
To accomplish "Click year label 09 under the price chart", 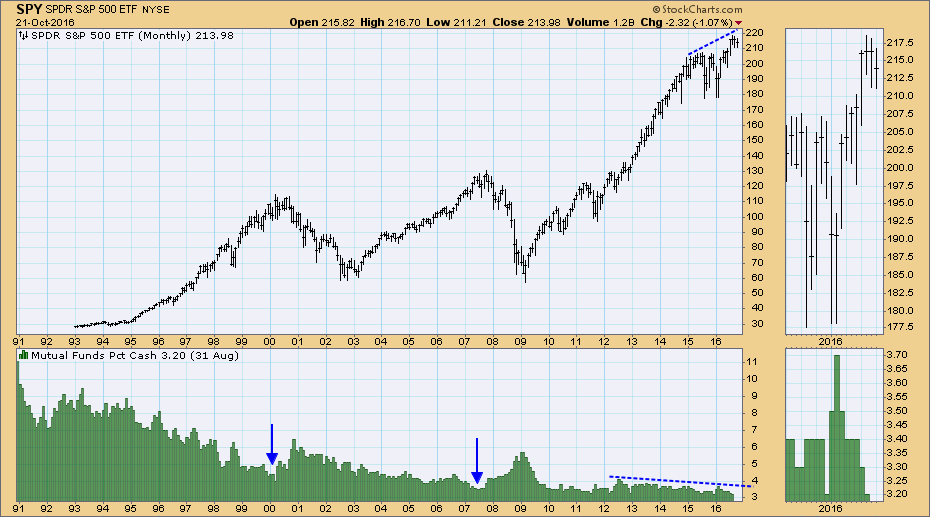I will click(520, 342).
